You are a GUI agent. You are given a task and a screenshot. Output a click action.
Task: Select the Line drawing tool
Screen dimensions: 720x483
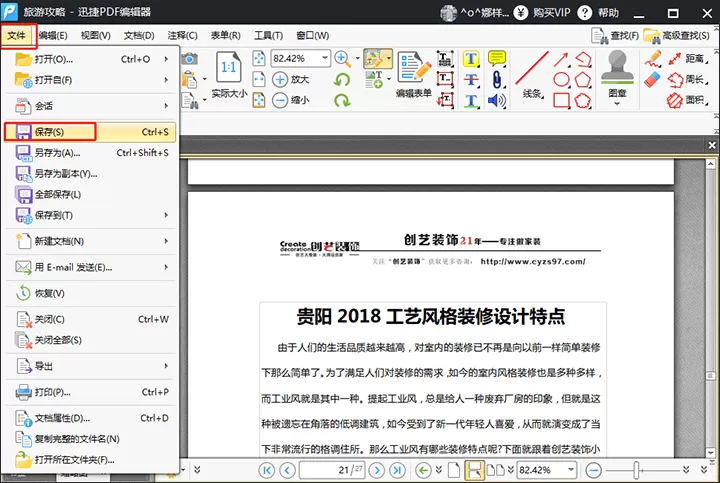(x=532, y=68)
